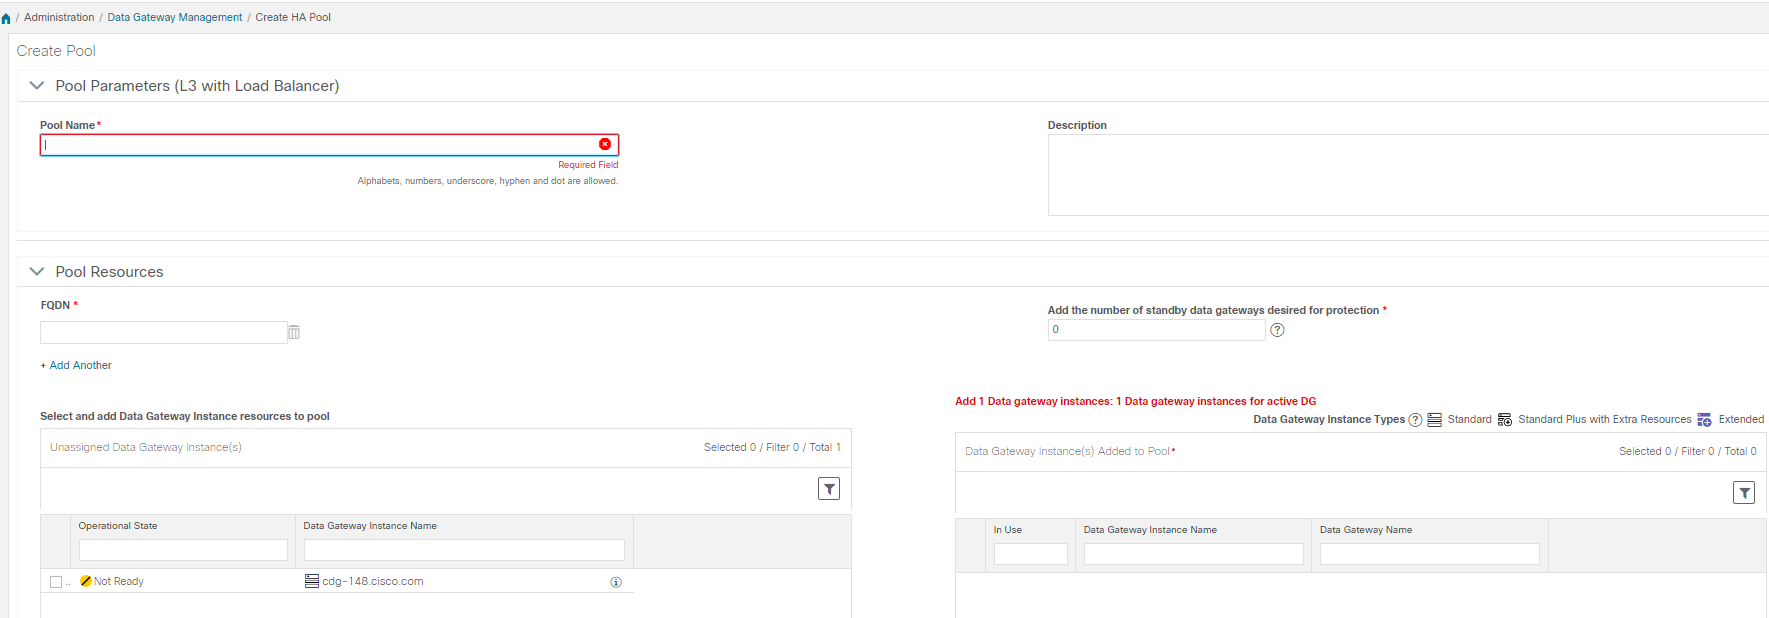Select the cdg-148.cisco.com row checkbox

[x=56, y=582]
